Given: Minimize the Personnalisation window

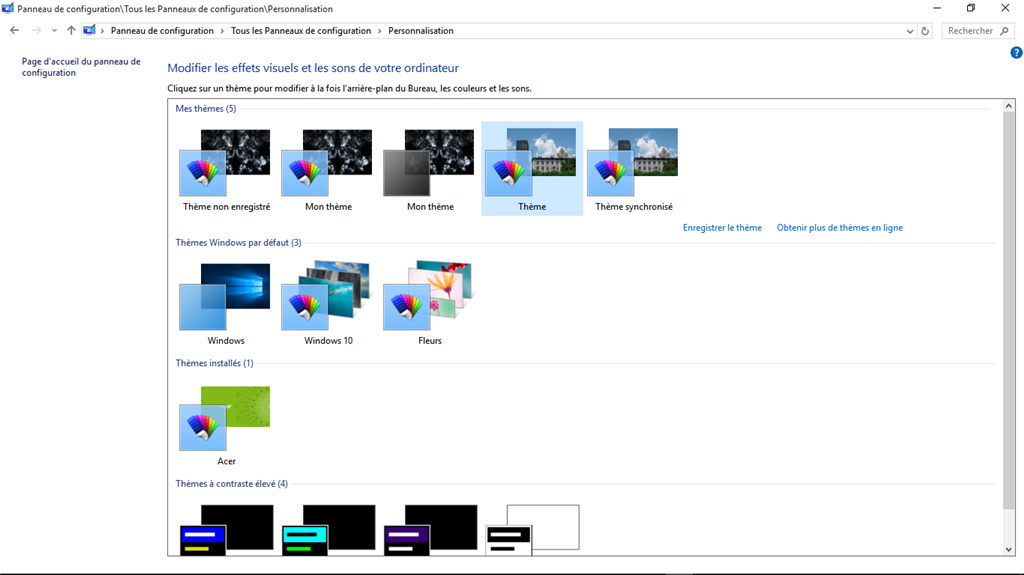Looking at the screenshot, I should coord(937,8).
